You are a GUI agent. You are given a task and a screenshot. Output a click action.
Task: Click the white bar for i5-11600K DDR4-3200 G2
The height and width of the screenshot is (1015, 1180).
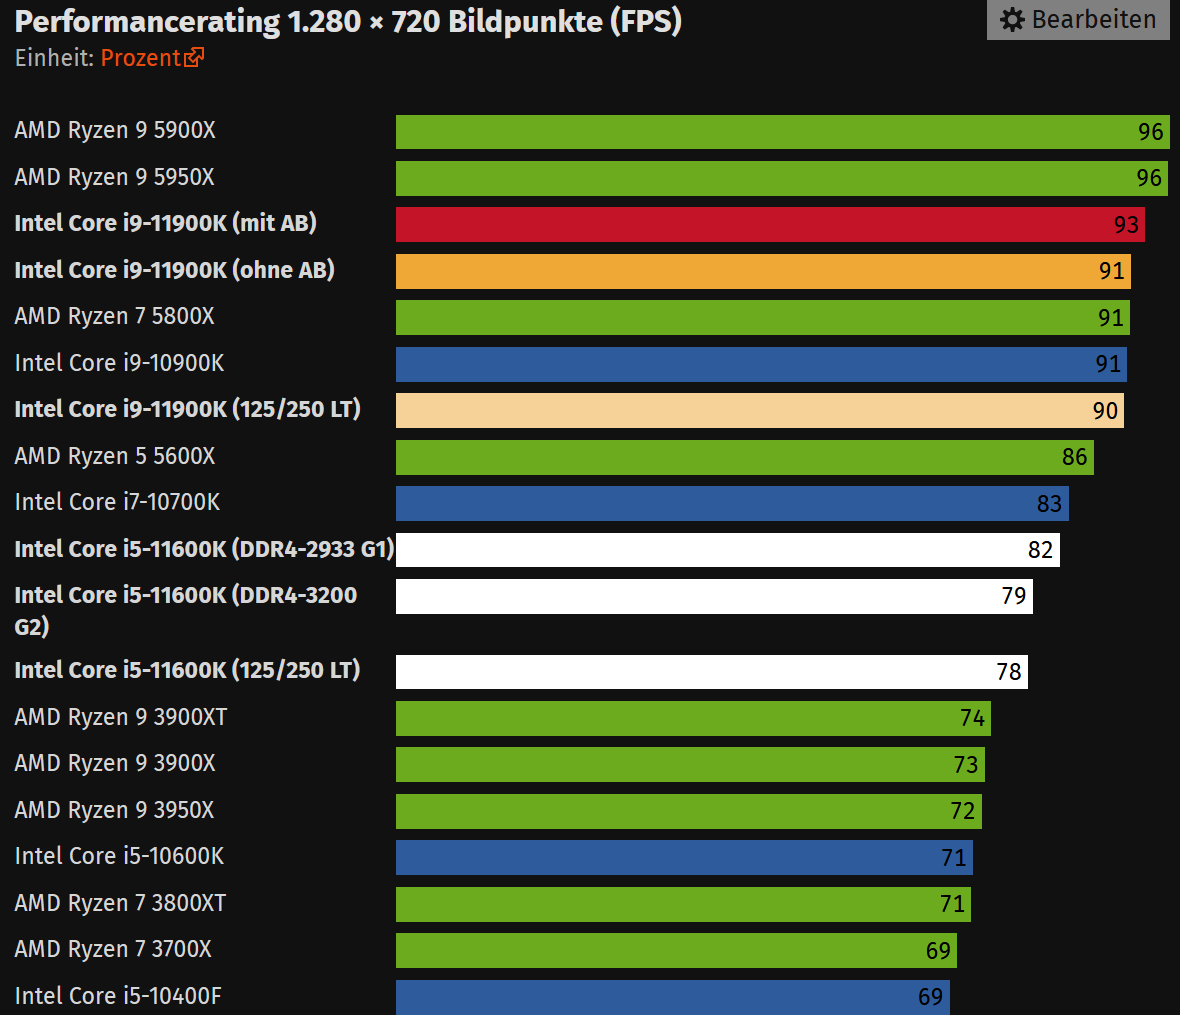714,596
